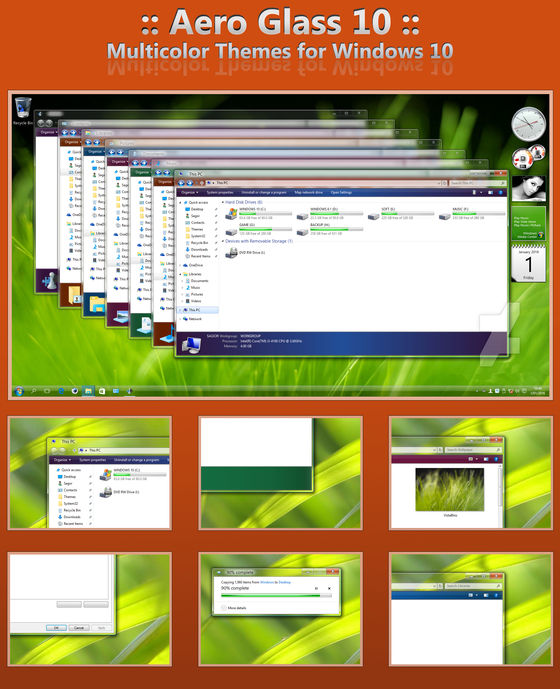The height and width of the screenshot is (689, 560).
Task: Pause the file copy operation
Action: pos(316,588)
